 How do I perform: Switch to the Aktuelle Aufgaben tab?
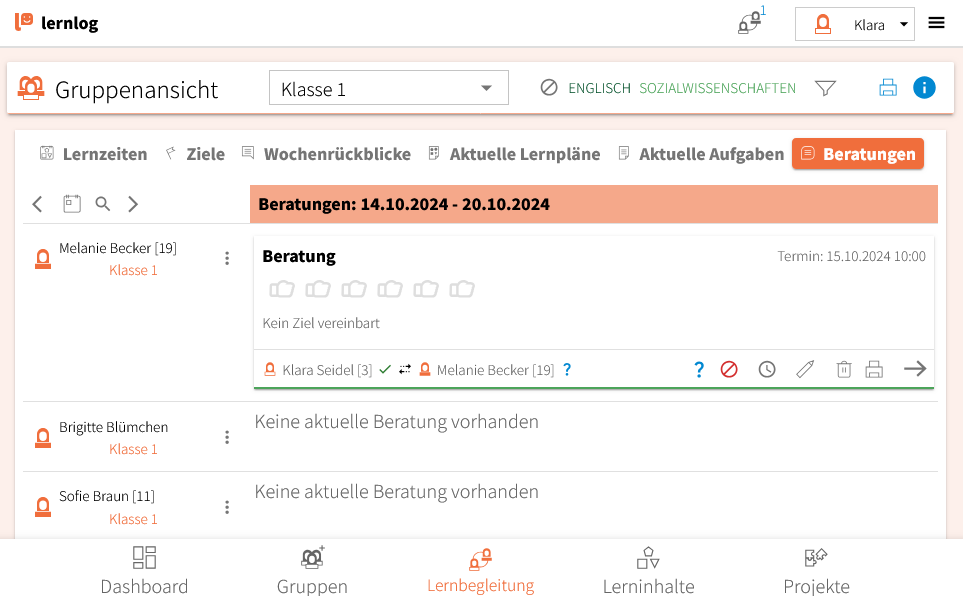[x=701, y=154]
